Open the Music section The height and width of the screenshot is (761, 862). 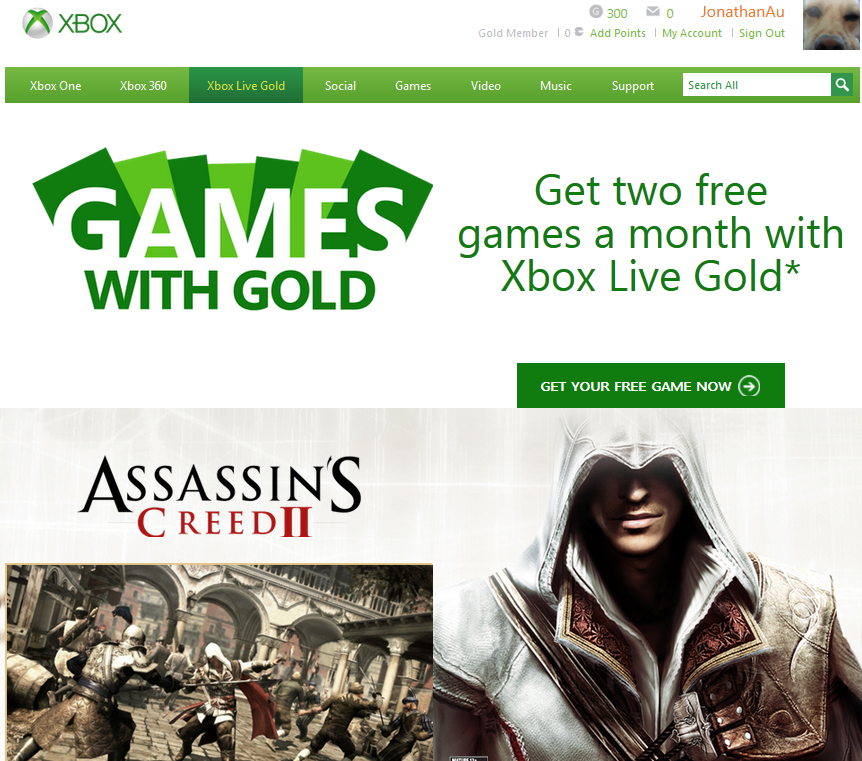pyautogui.click(x=556, y=85)
